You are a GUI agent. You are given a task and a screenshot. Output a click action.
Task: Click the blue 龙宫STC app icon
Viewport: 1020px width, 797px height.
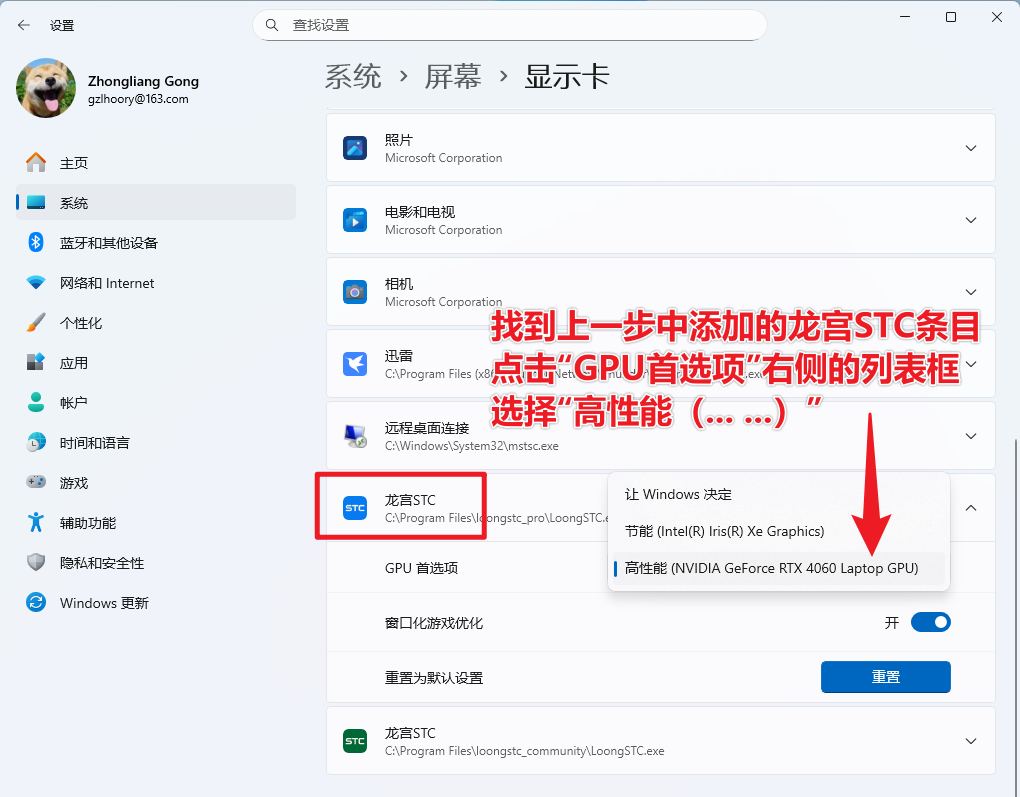tap(355, 508)
